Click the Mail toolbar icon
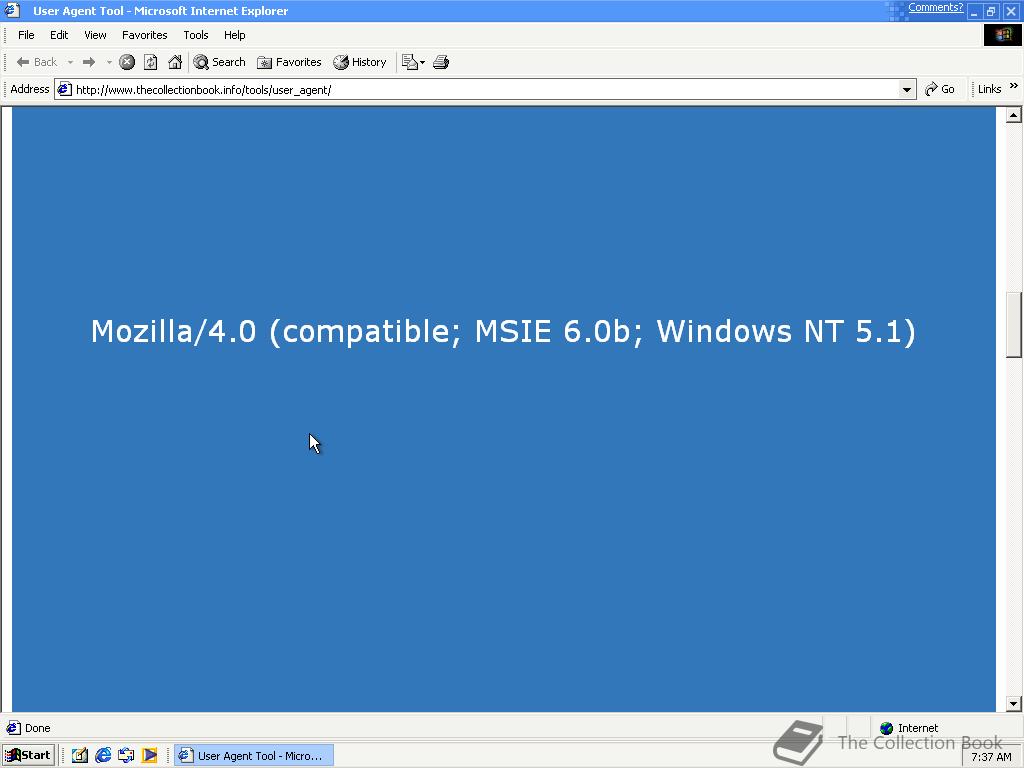This screenshot has width=1024, height=768. click(409, 62)
